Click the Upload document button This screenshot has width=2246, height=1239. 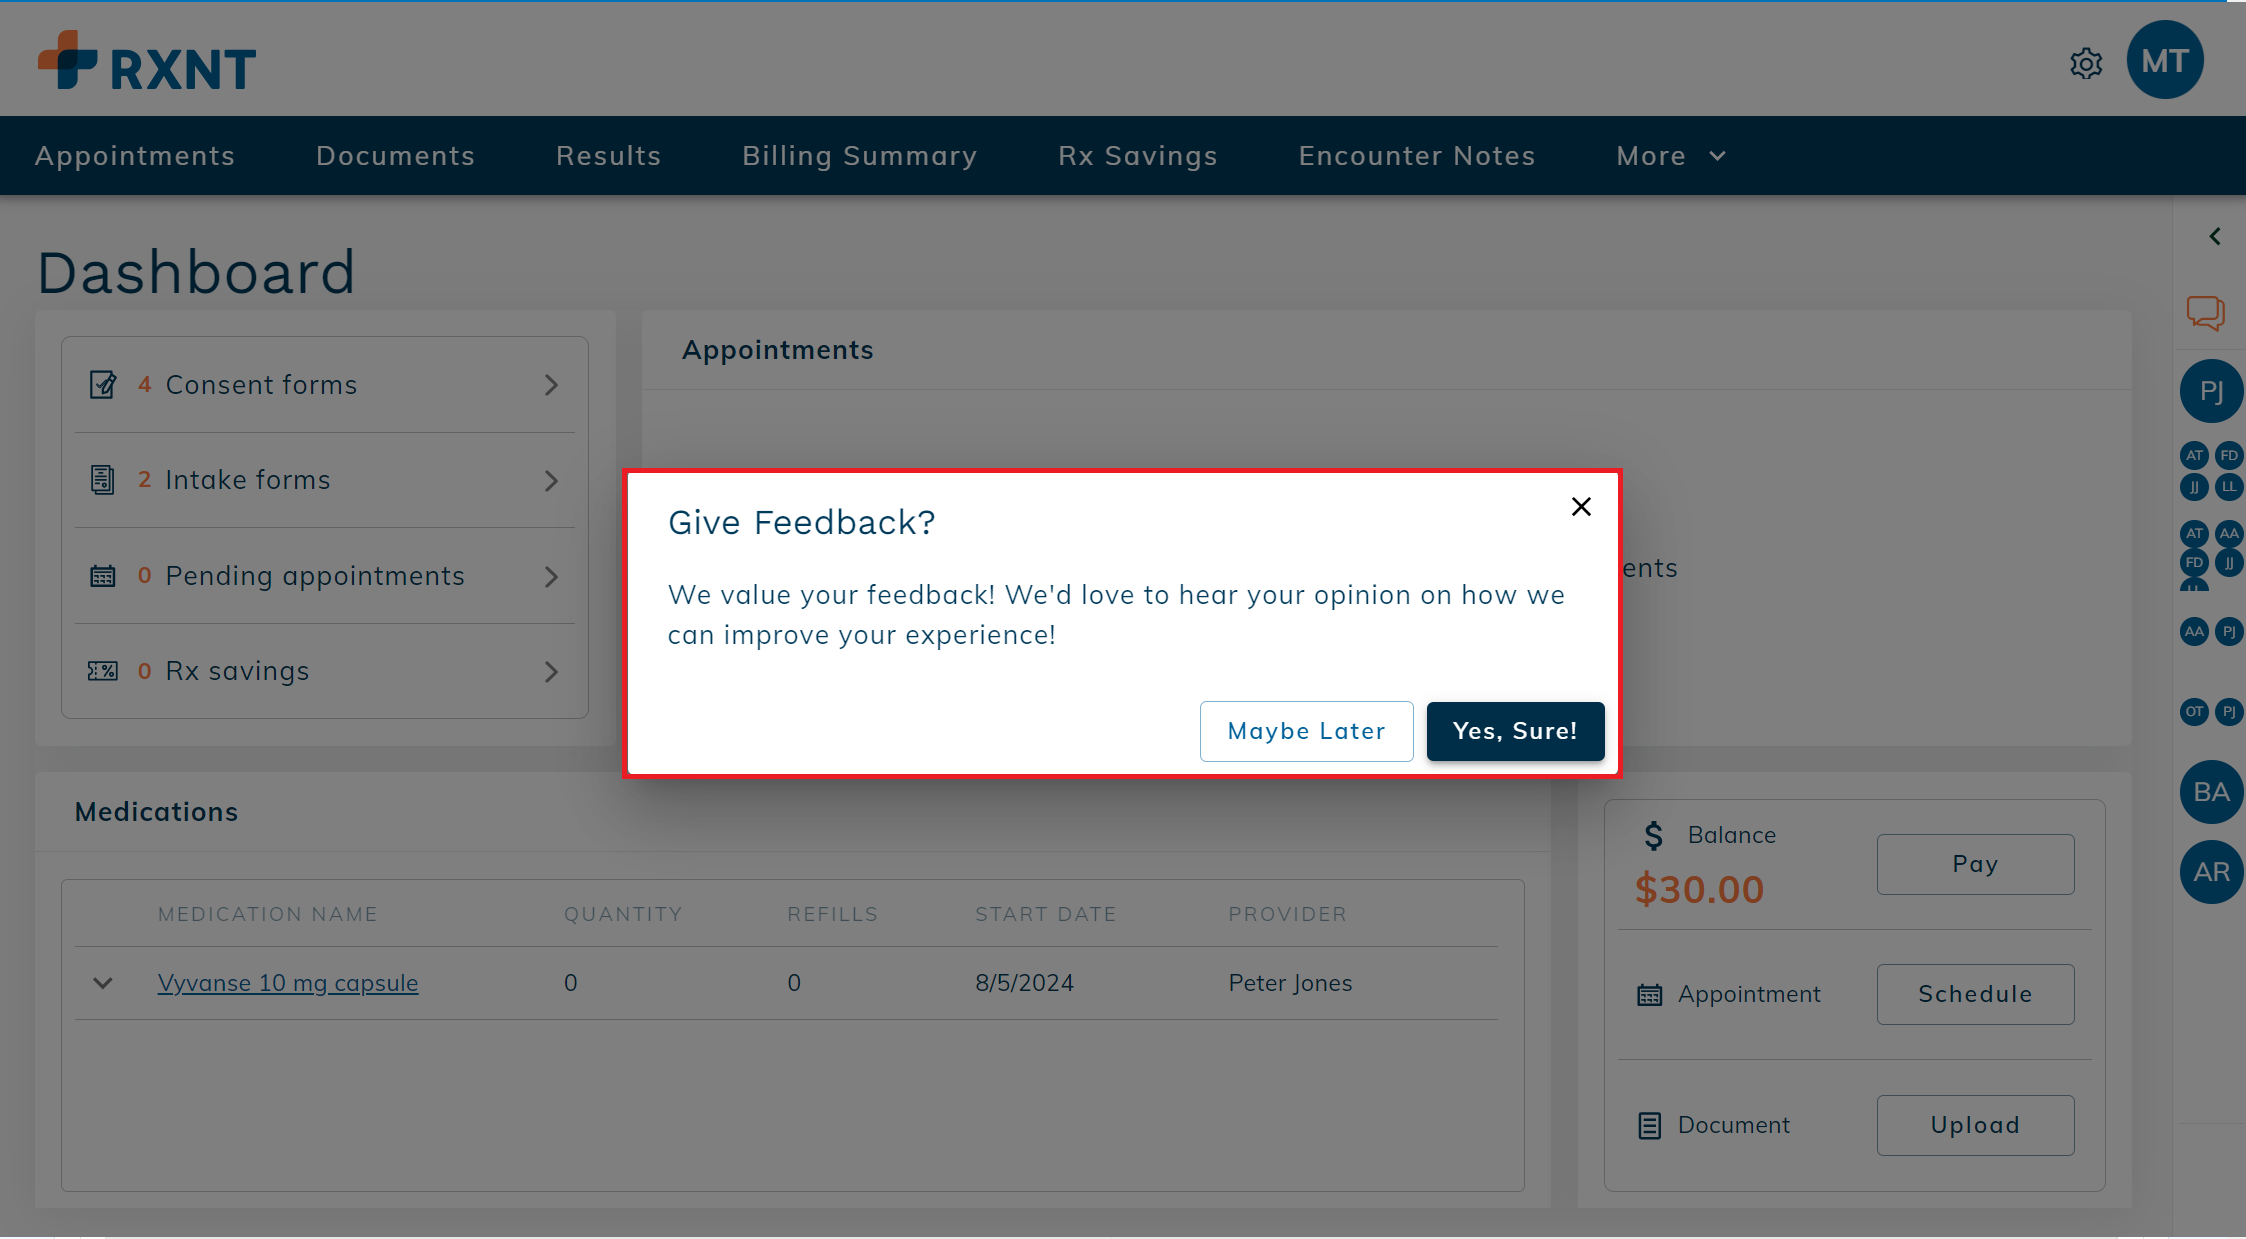point(1975,1125)
